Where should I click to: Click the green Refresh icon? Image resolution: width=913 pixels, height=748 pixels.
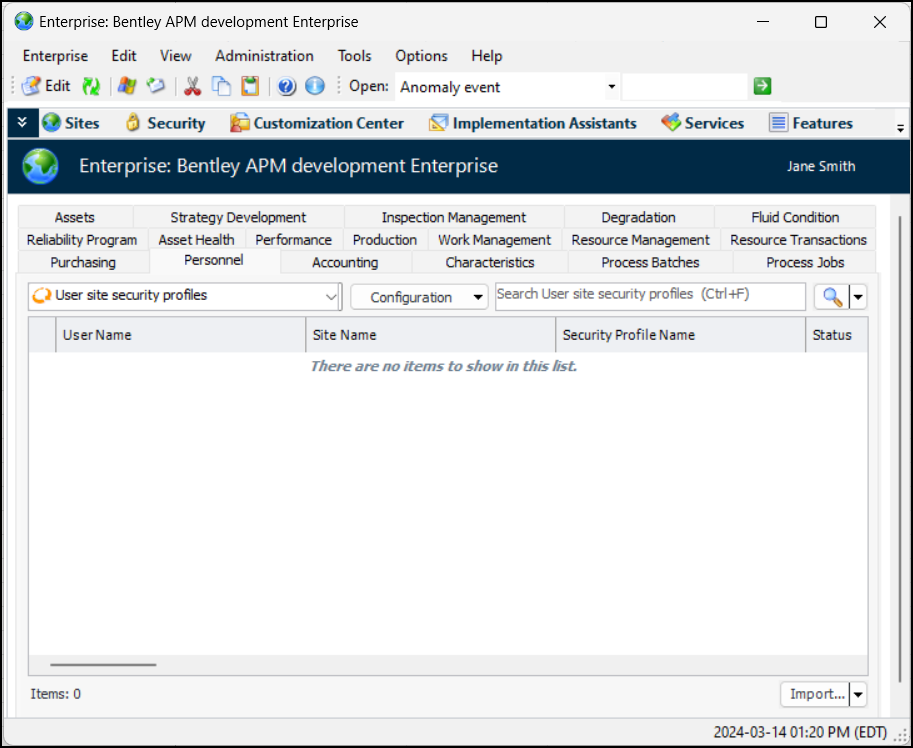tap(91, 86)
